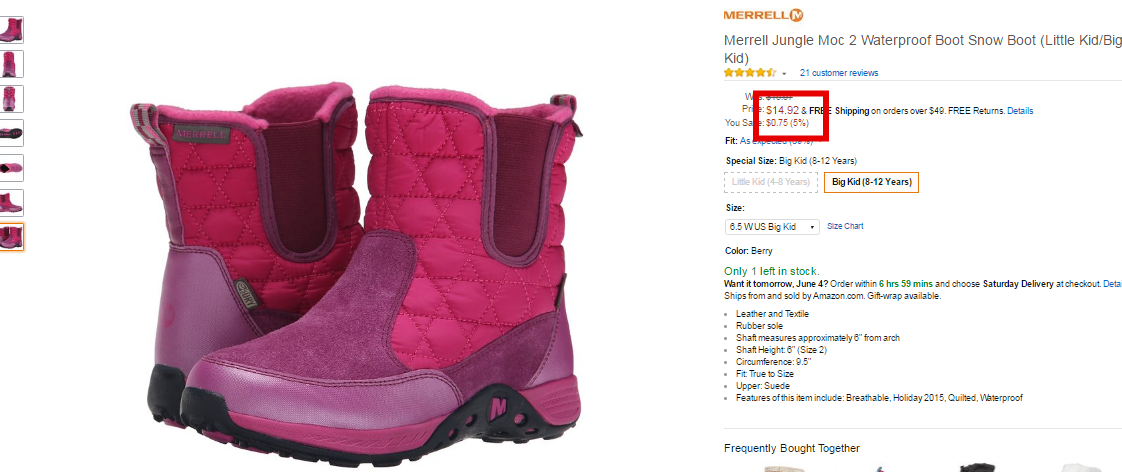Expand the rating breakdown arrow beside stars
The width and height of the screenshot is (1122, 472).
point(784,74)
